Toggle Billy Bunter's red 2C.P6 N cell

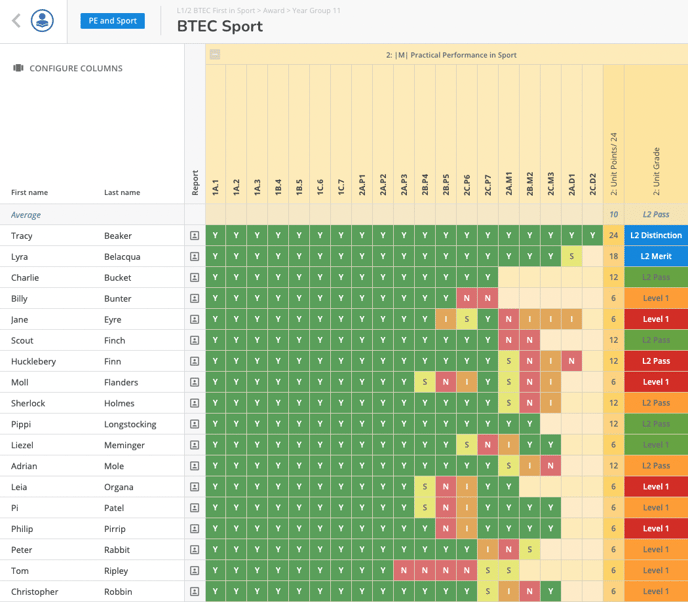pyautogui.click(x=467, y=299)
